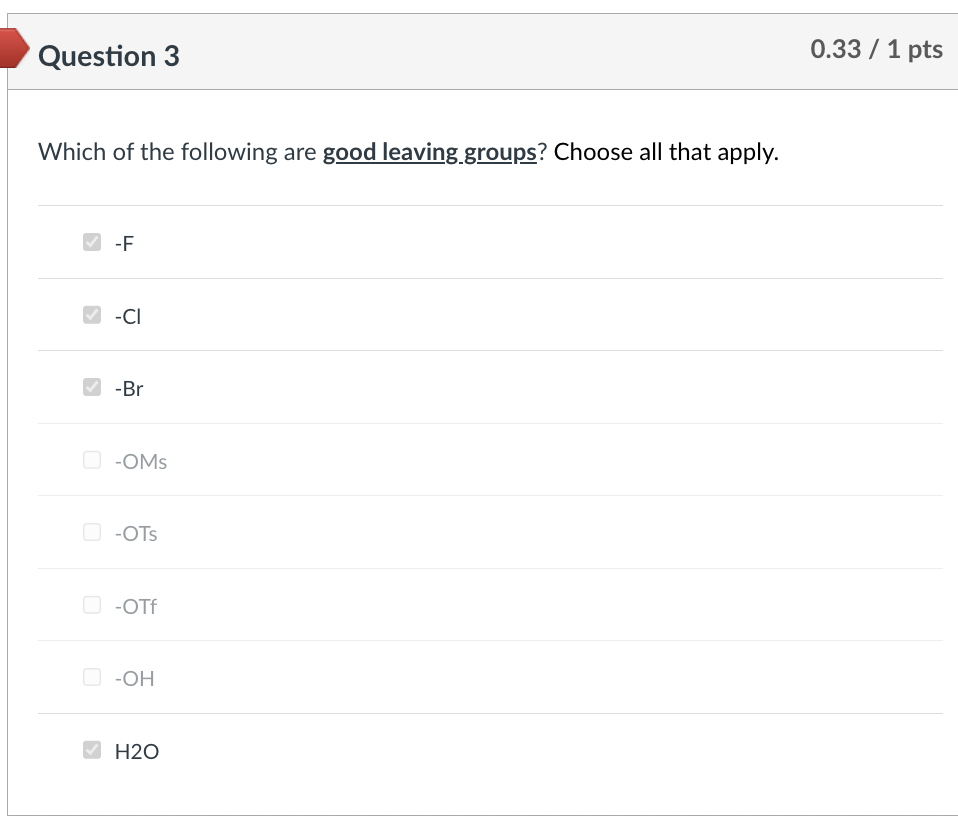This screenshot has height=820, width=958.
Task: Click the -OMs answer label
Action: (141, 461)
